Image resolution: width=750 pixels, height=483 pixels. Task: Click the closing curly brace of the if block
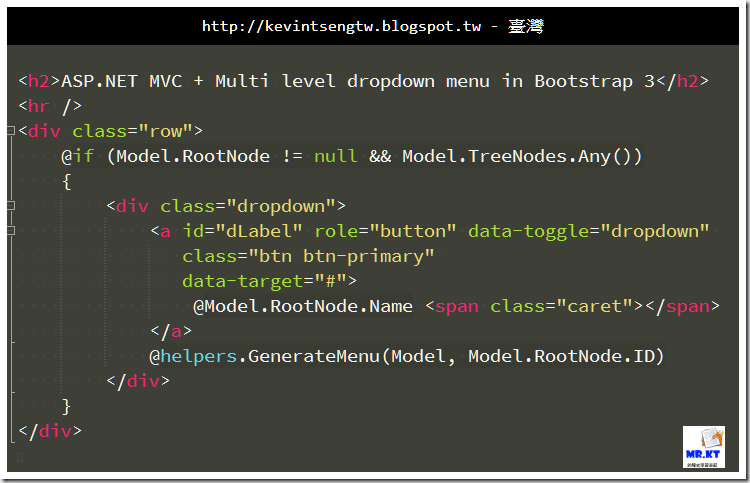pos(66,406)
